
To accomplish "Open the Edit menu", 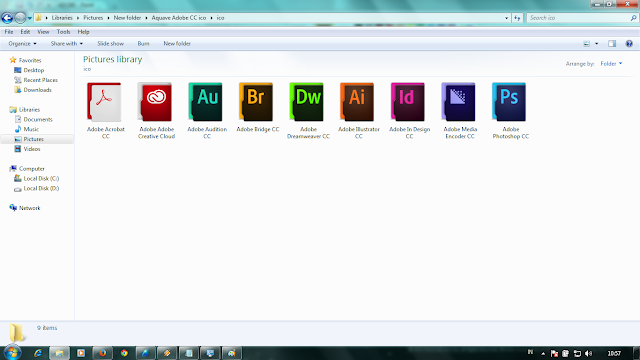I will [x=25, y=32].
